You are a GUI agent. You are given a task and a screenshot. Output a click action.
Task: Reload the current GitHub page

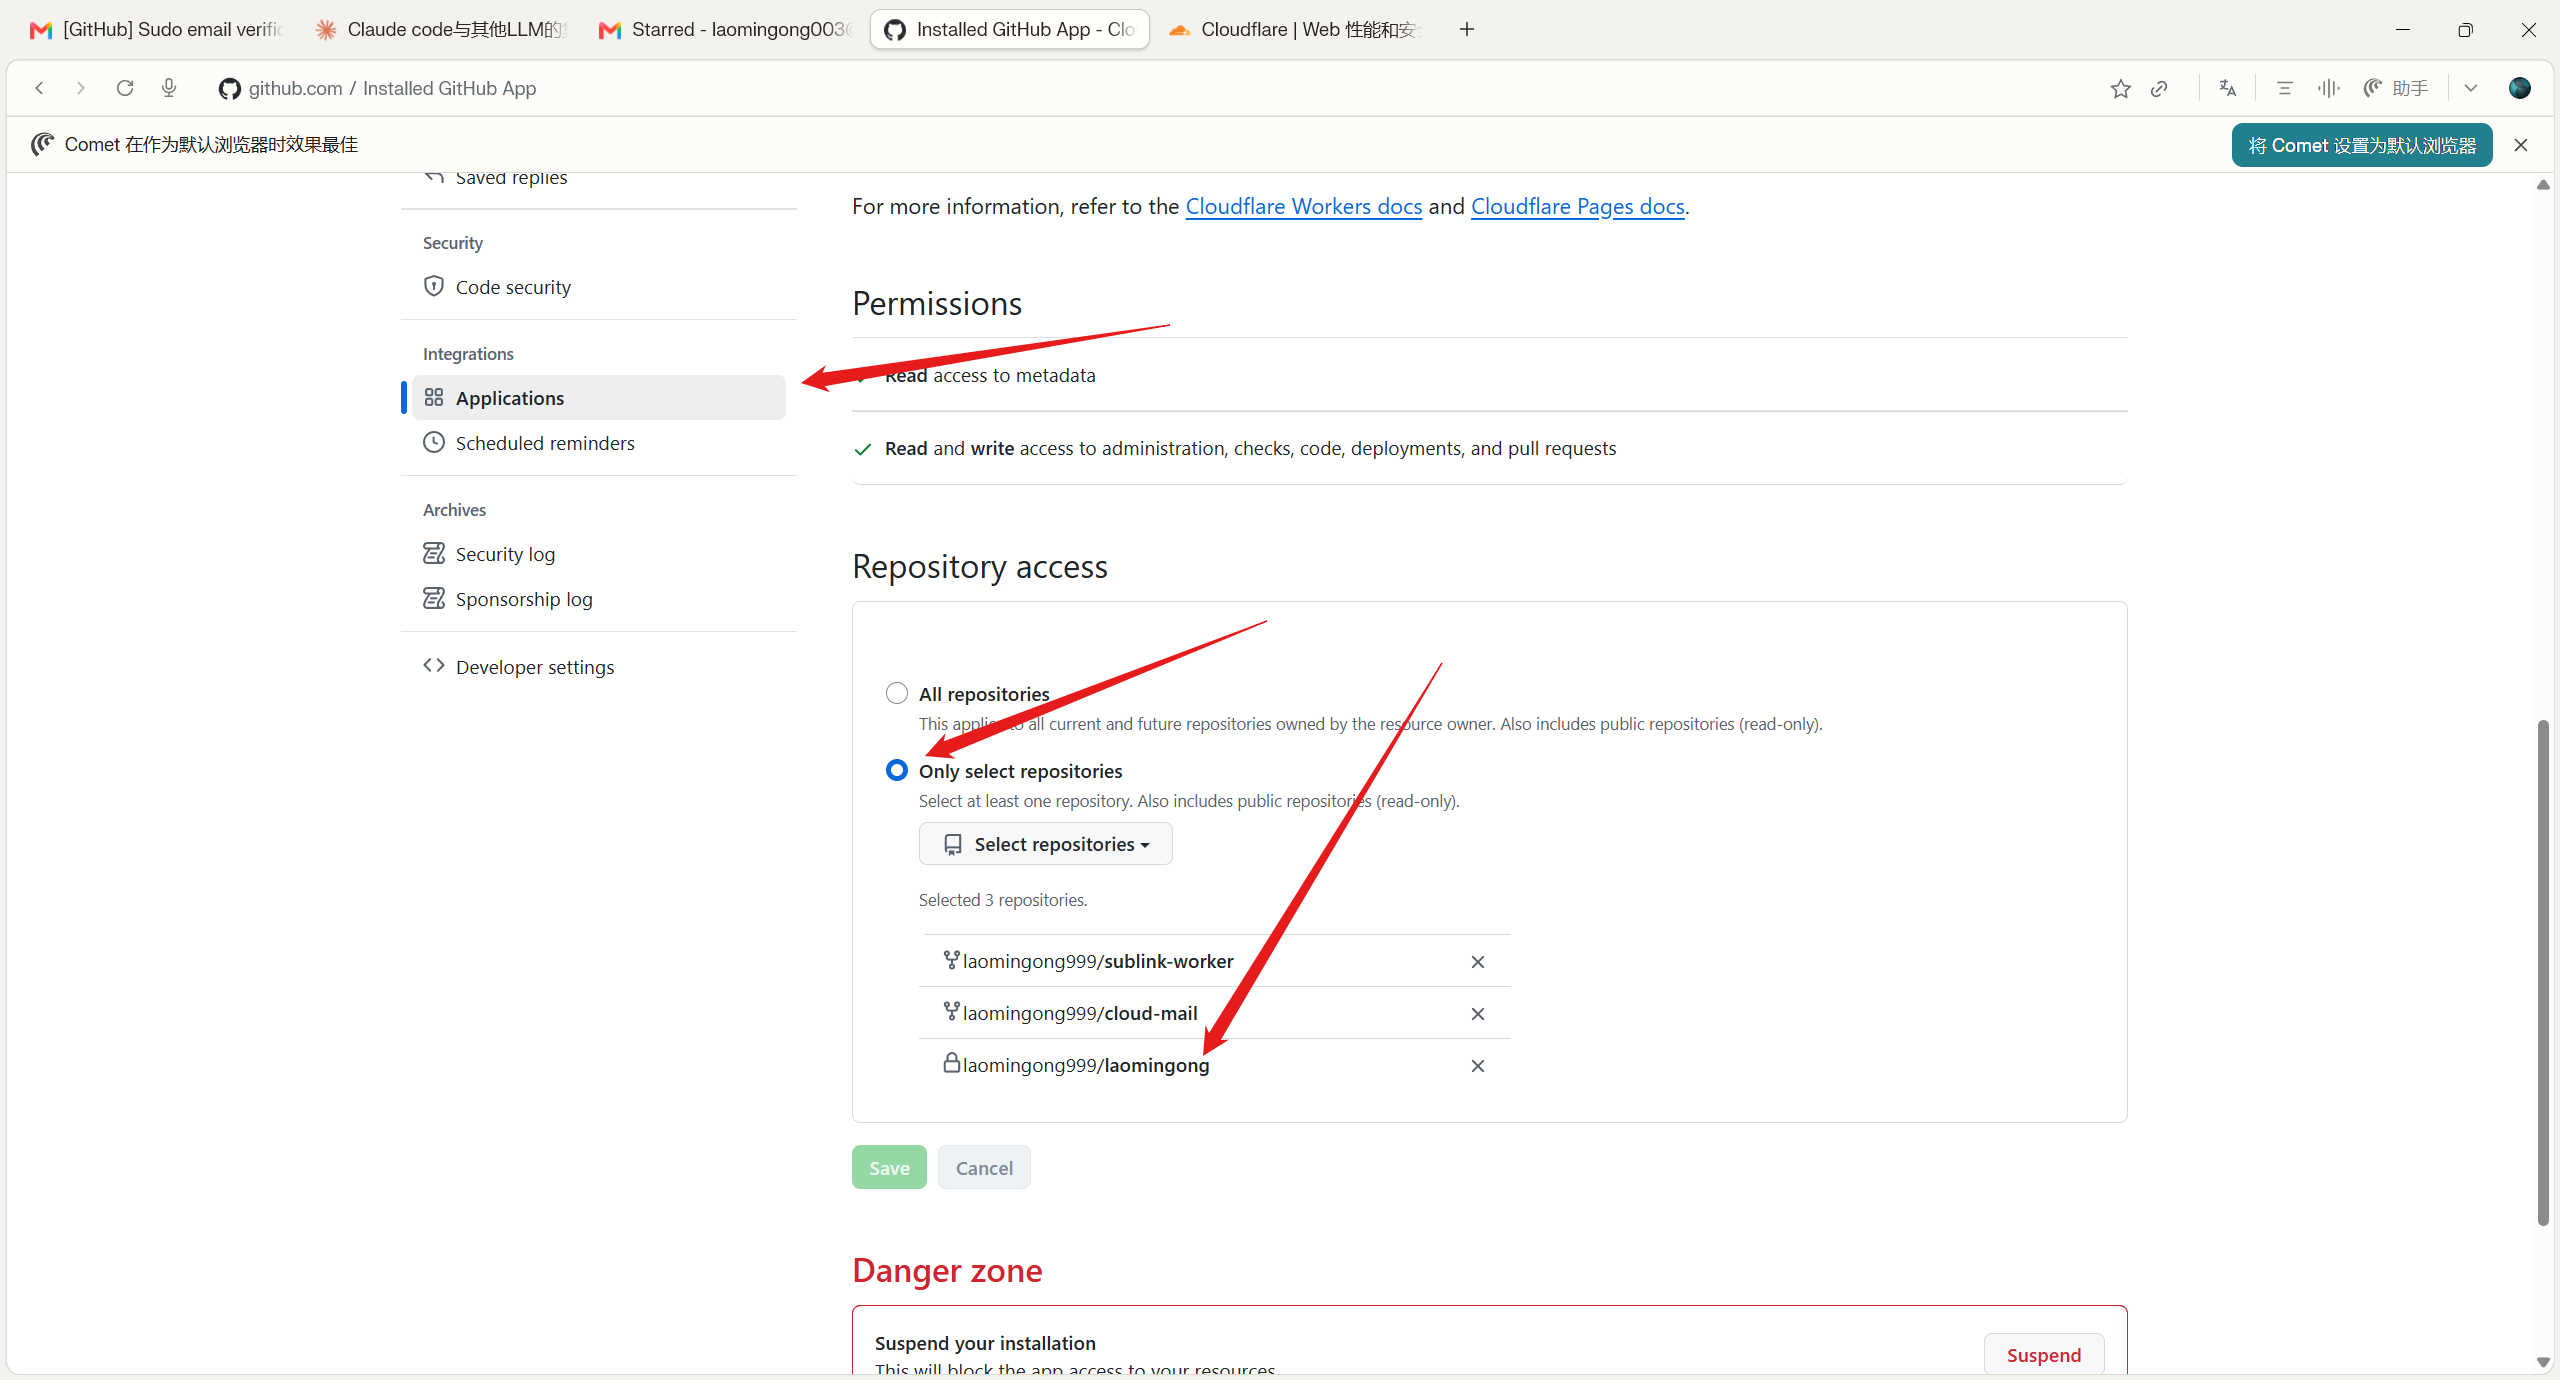[125, 88]
